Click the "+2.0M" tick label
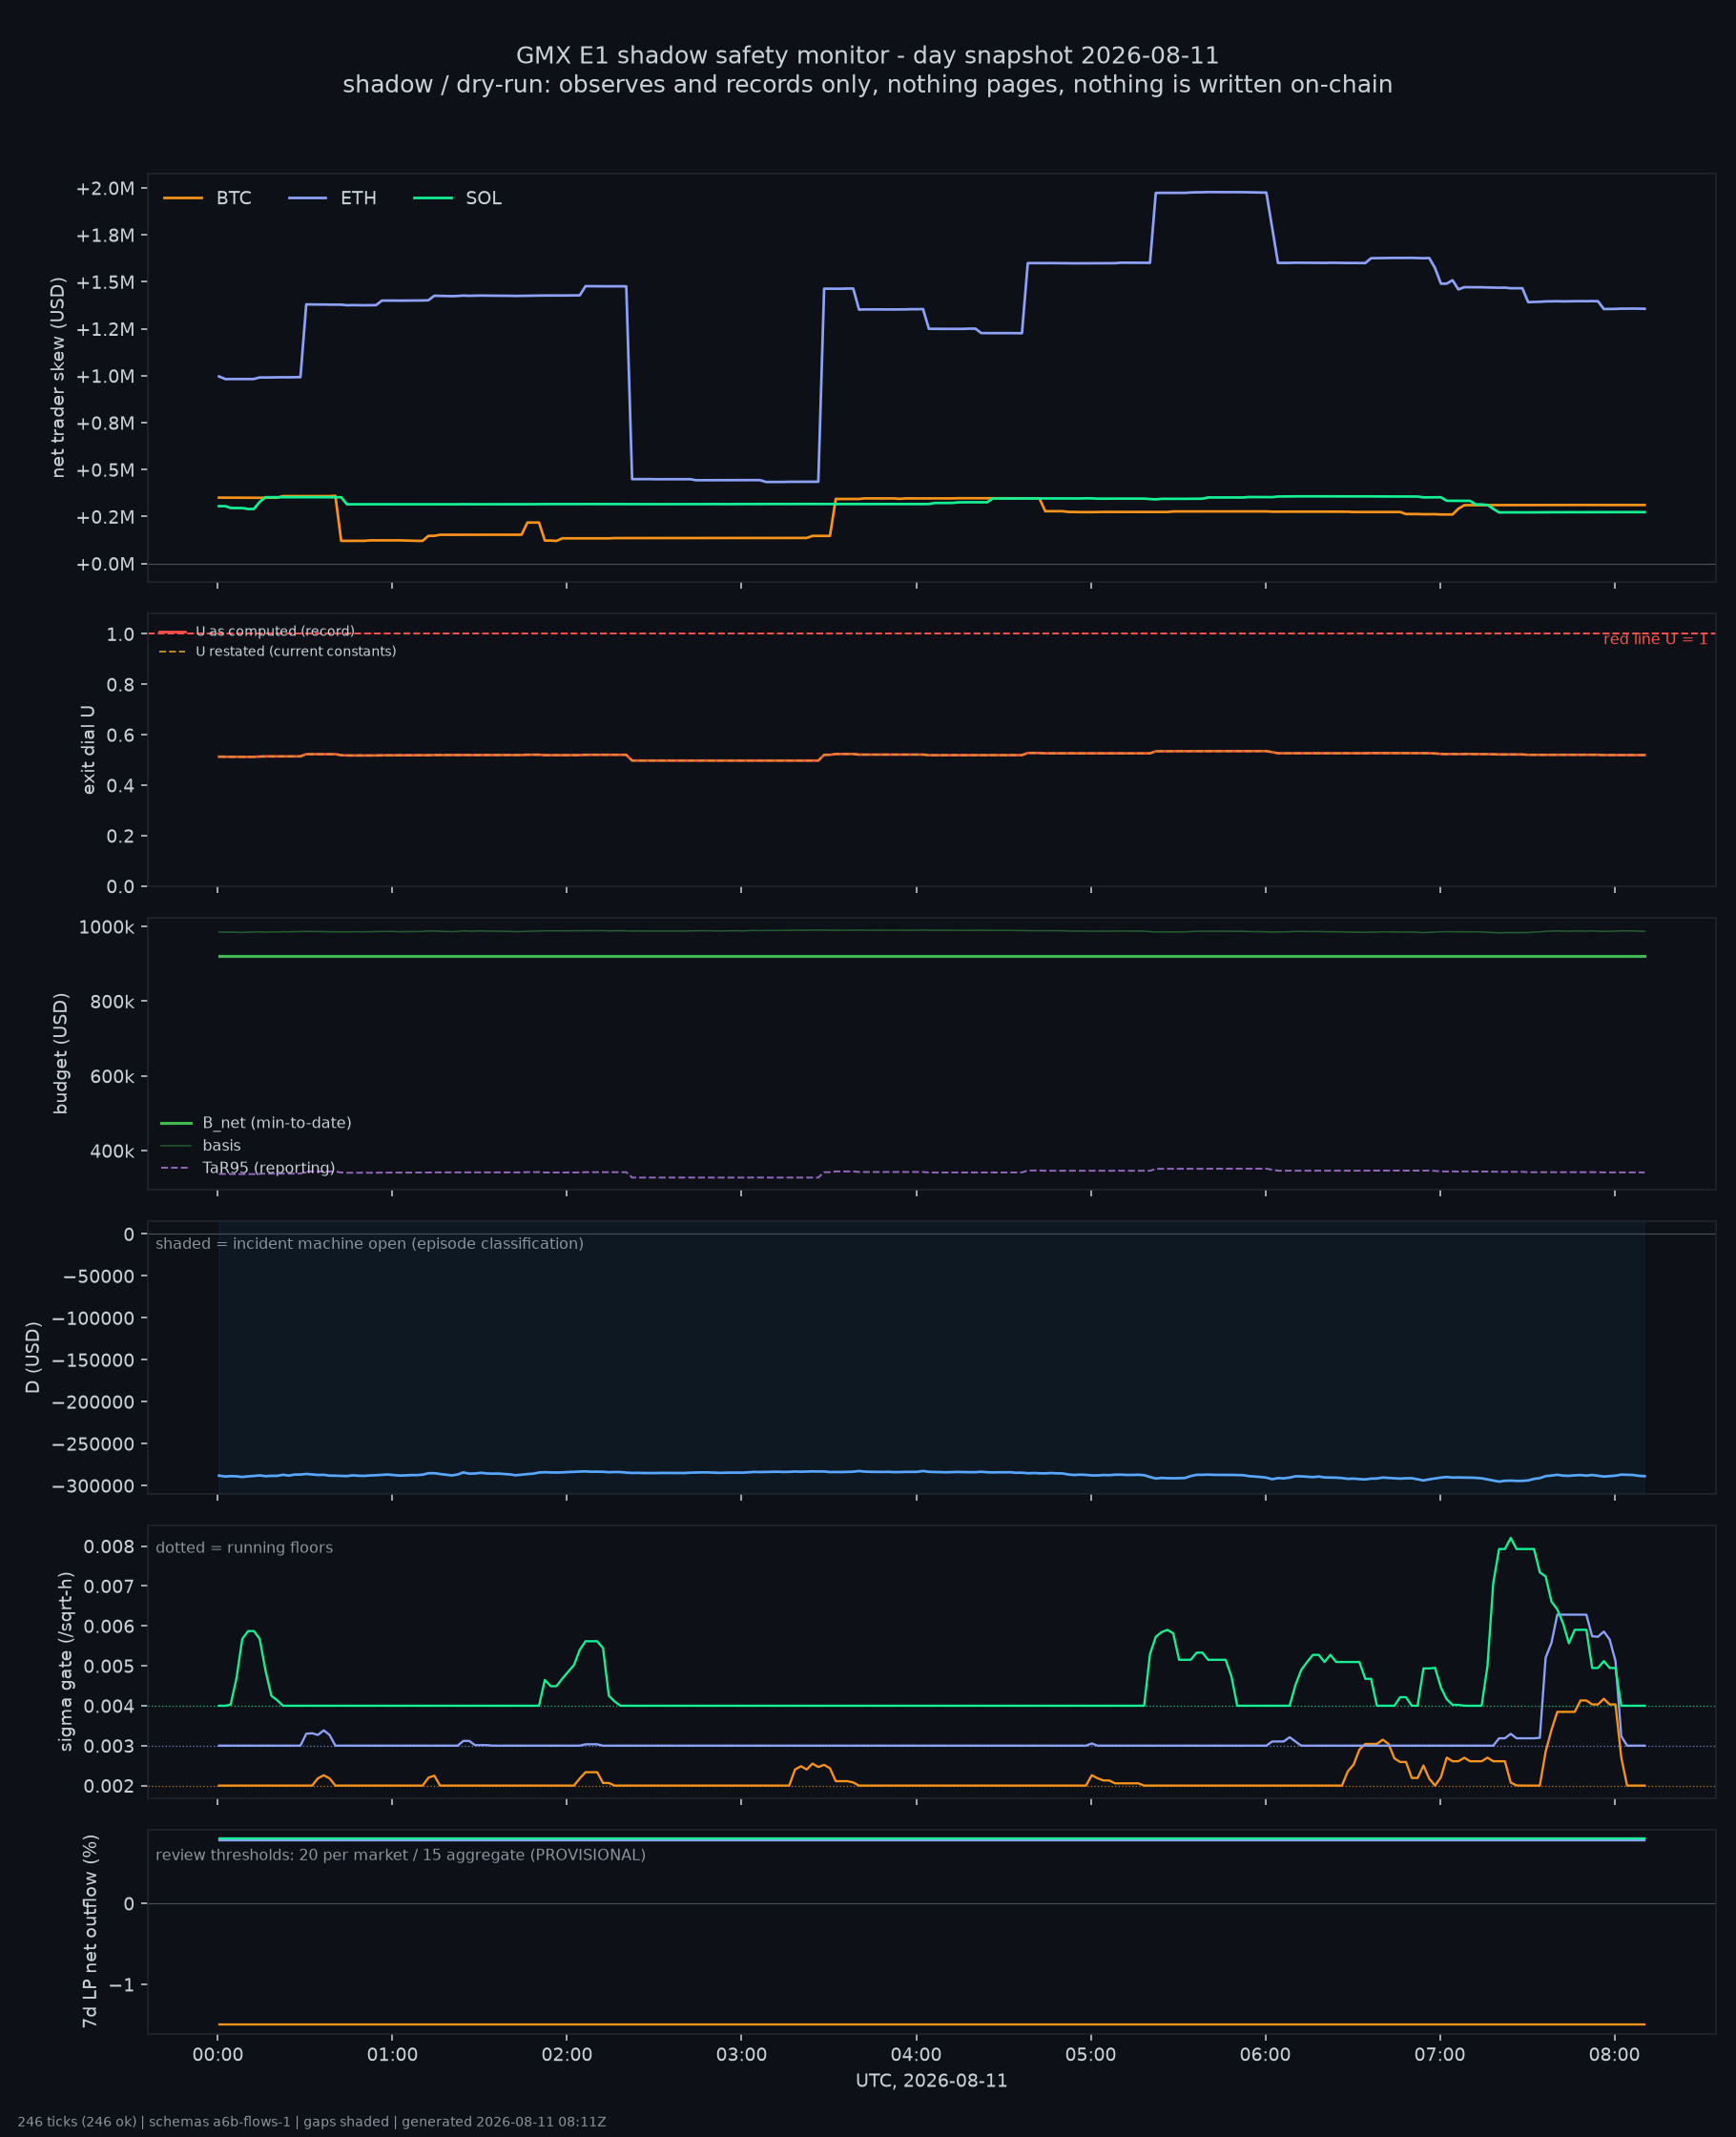The image size is (1736, 2137). click(105, 189)
